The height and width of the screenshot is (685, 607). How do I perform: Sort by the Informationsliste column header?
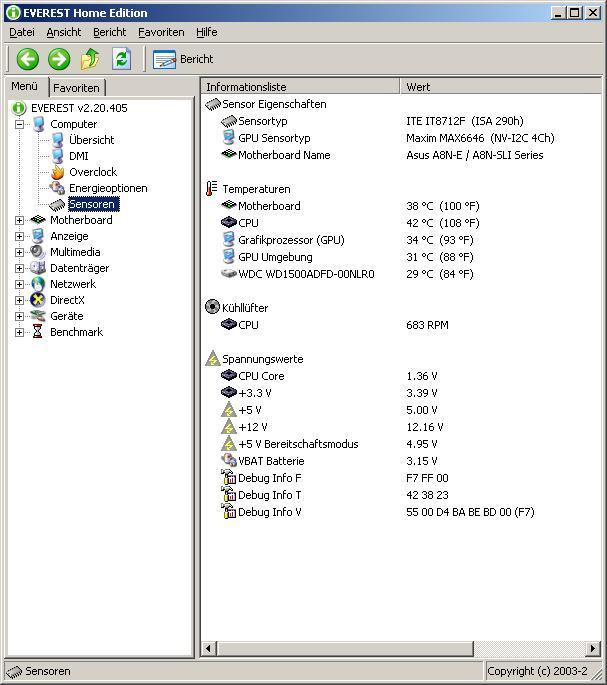(x=301, y=87)
